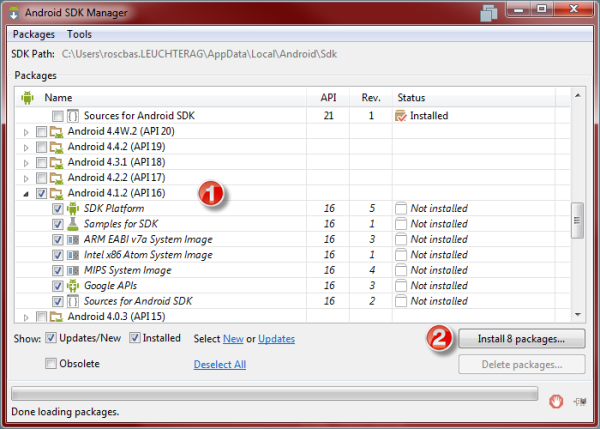Click the Deselect All link
The image size is (600, 429).
(x=220, y=364)
